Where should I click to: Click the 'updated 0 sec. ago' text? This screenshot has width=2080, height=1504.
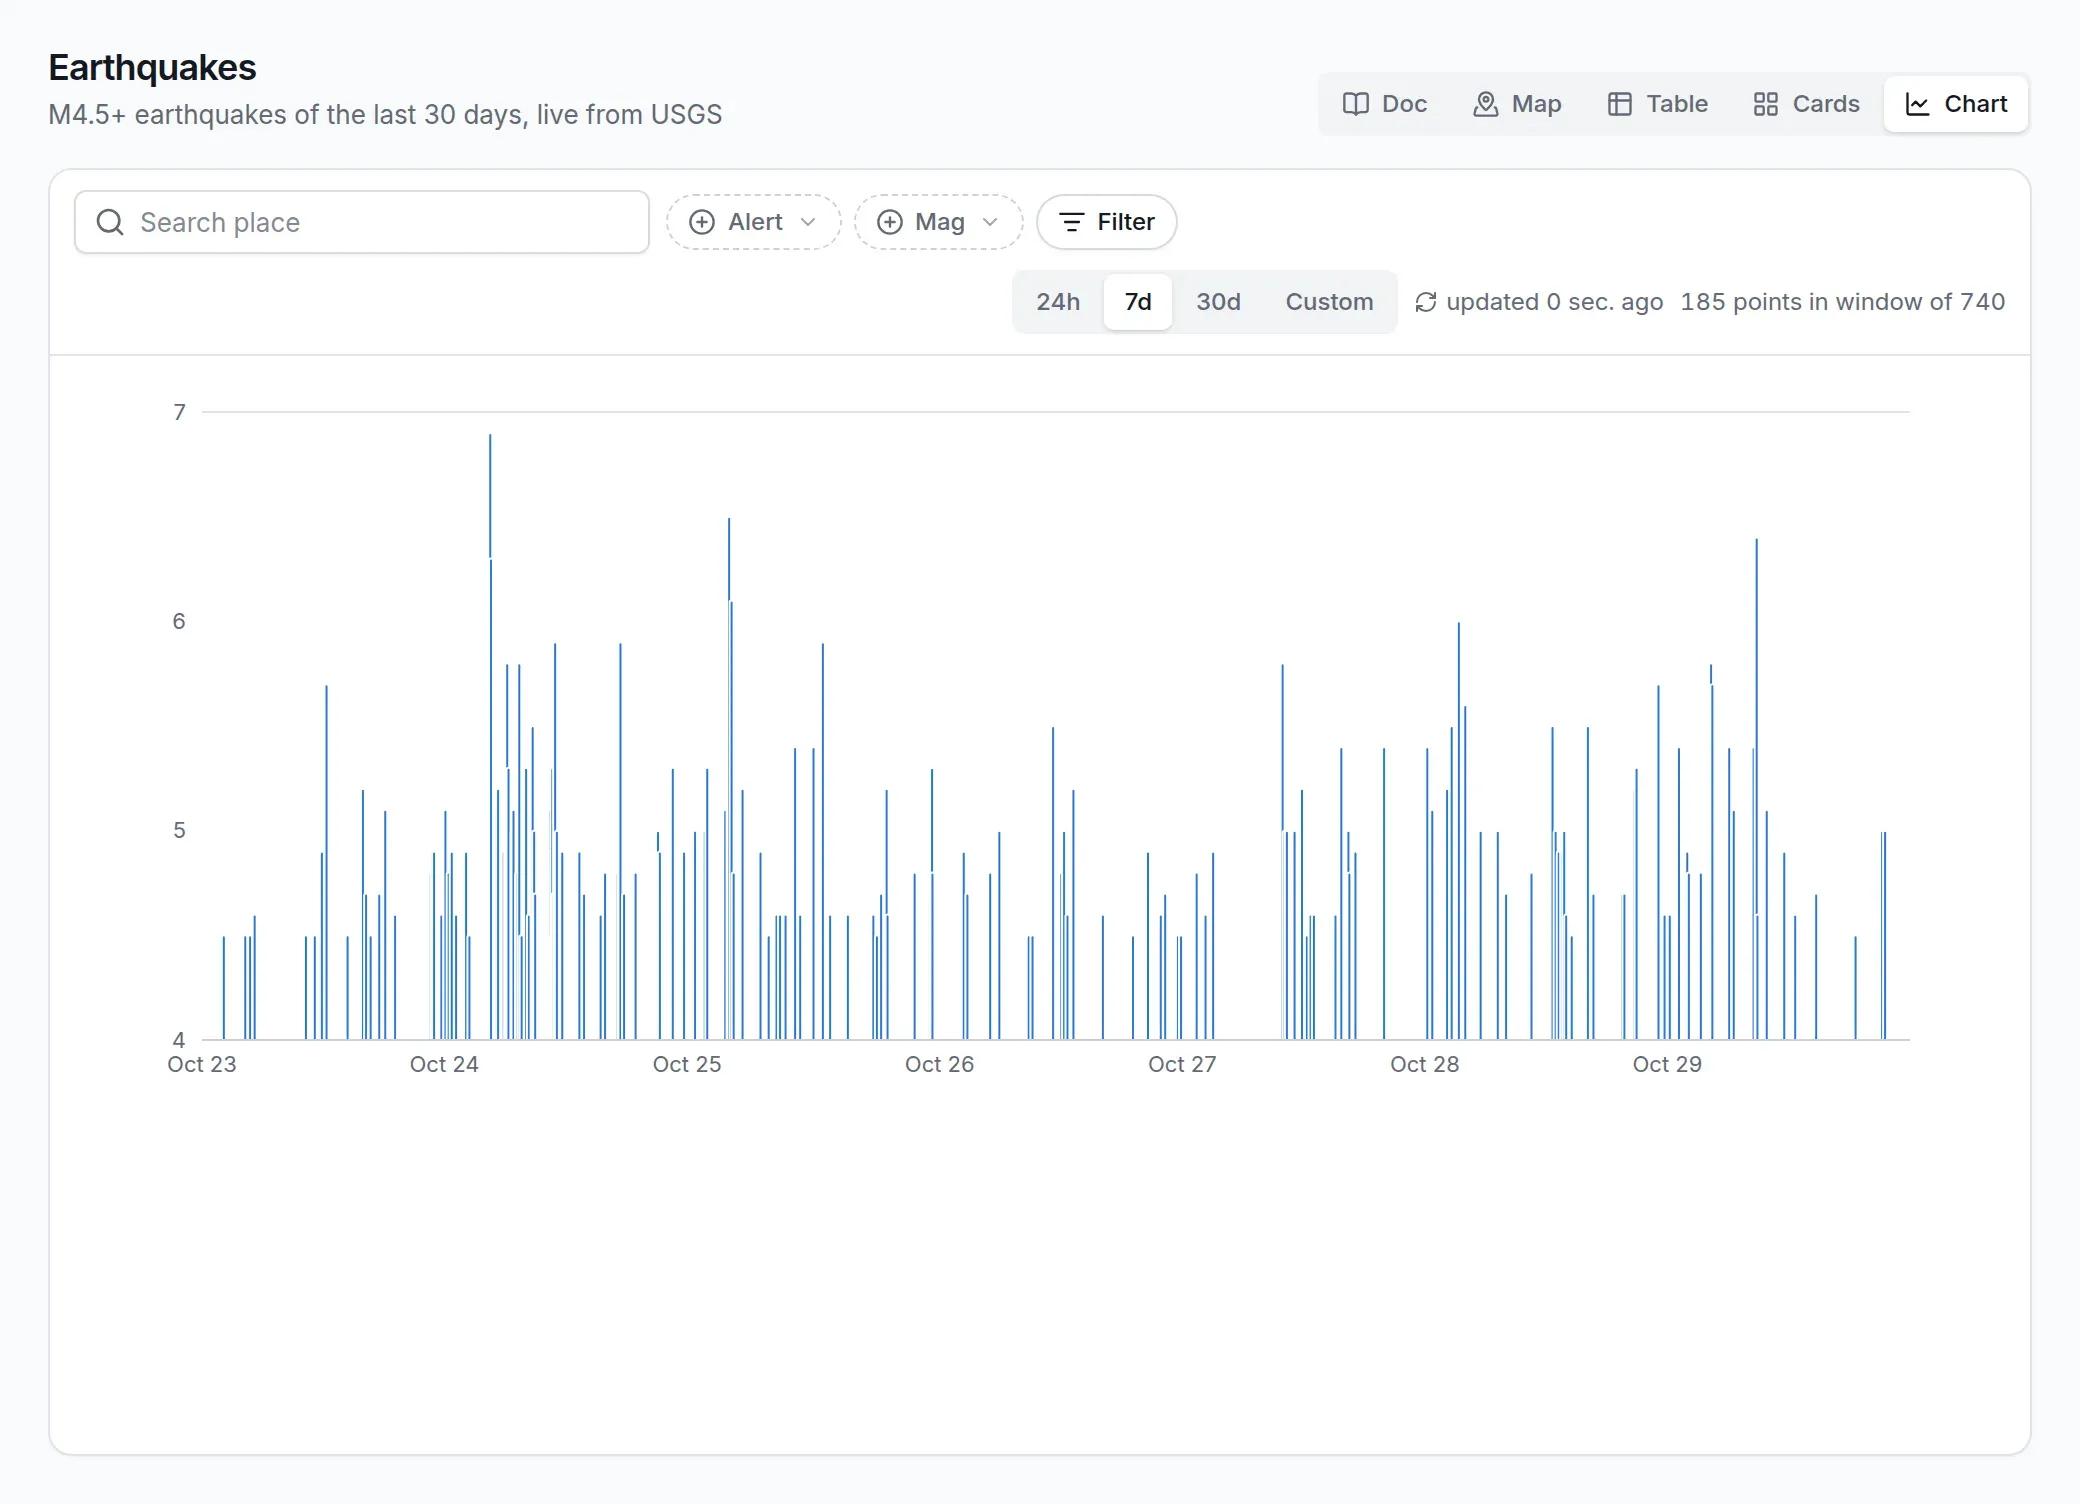click(x=1555, y=302)
